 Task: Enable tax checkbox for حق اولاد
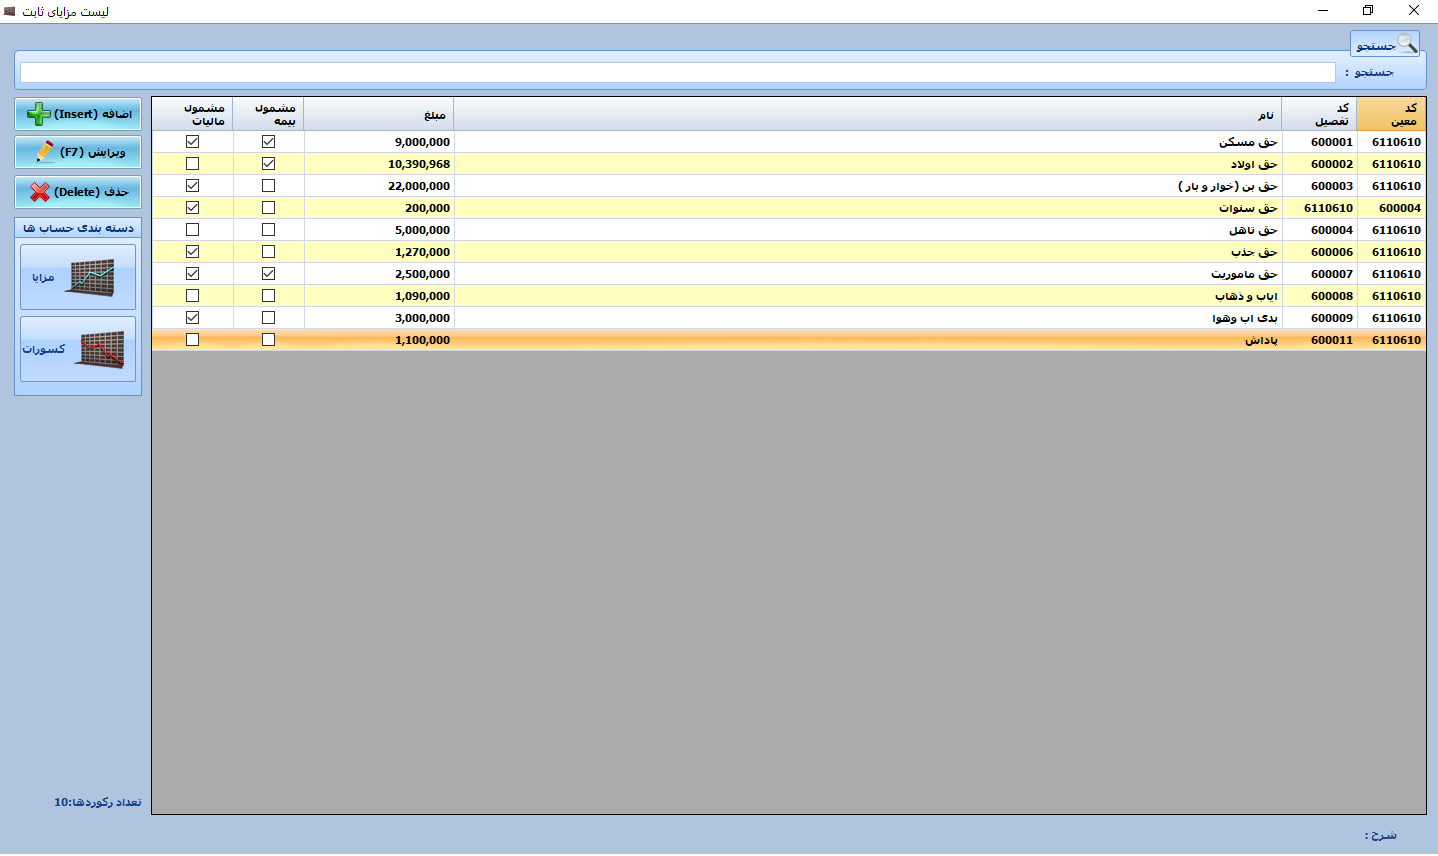(193, 164)
